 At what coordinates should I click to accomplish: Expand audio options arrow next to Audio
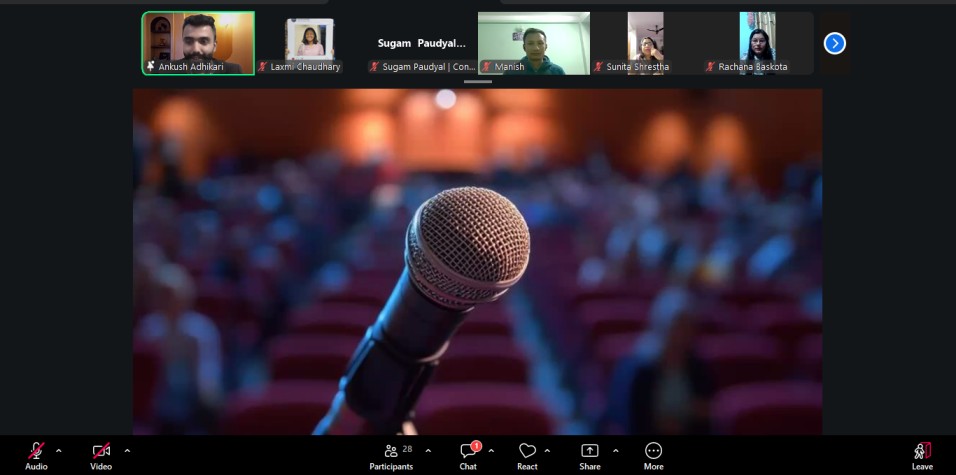click(x=59, y=450)
